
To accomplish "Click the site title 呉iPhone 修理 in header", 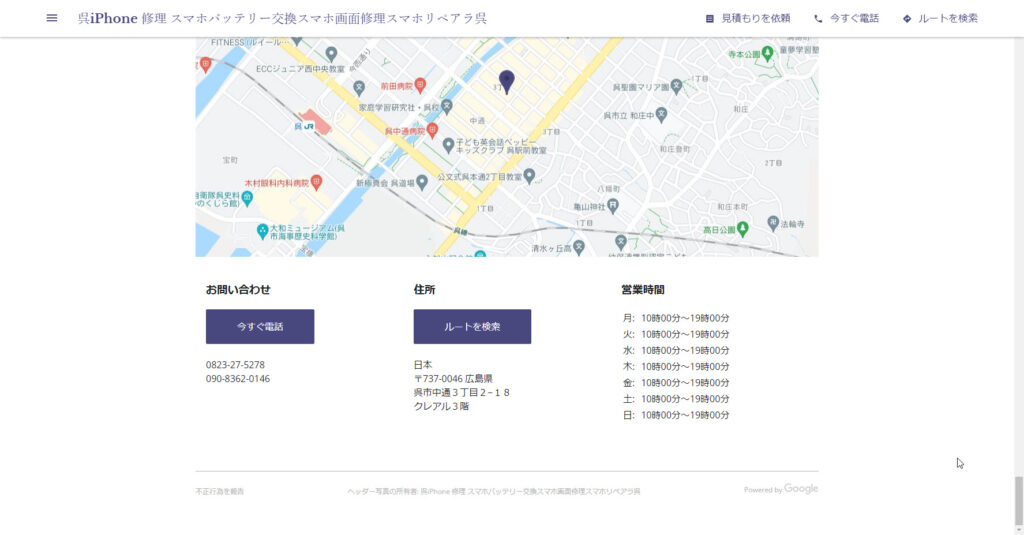I will (282, 18).
